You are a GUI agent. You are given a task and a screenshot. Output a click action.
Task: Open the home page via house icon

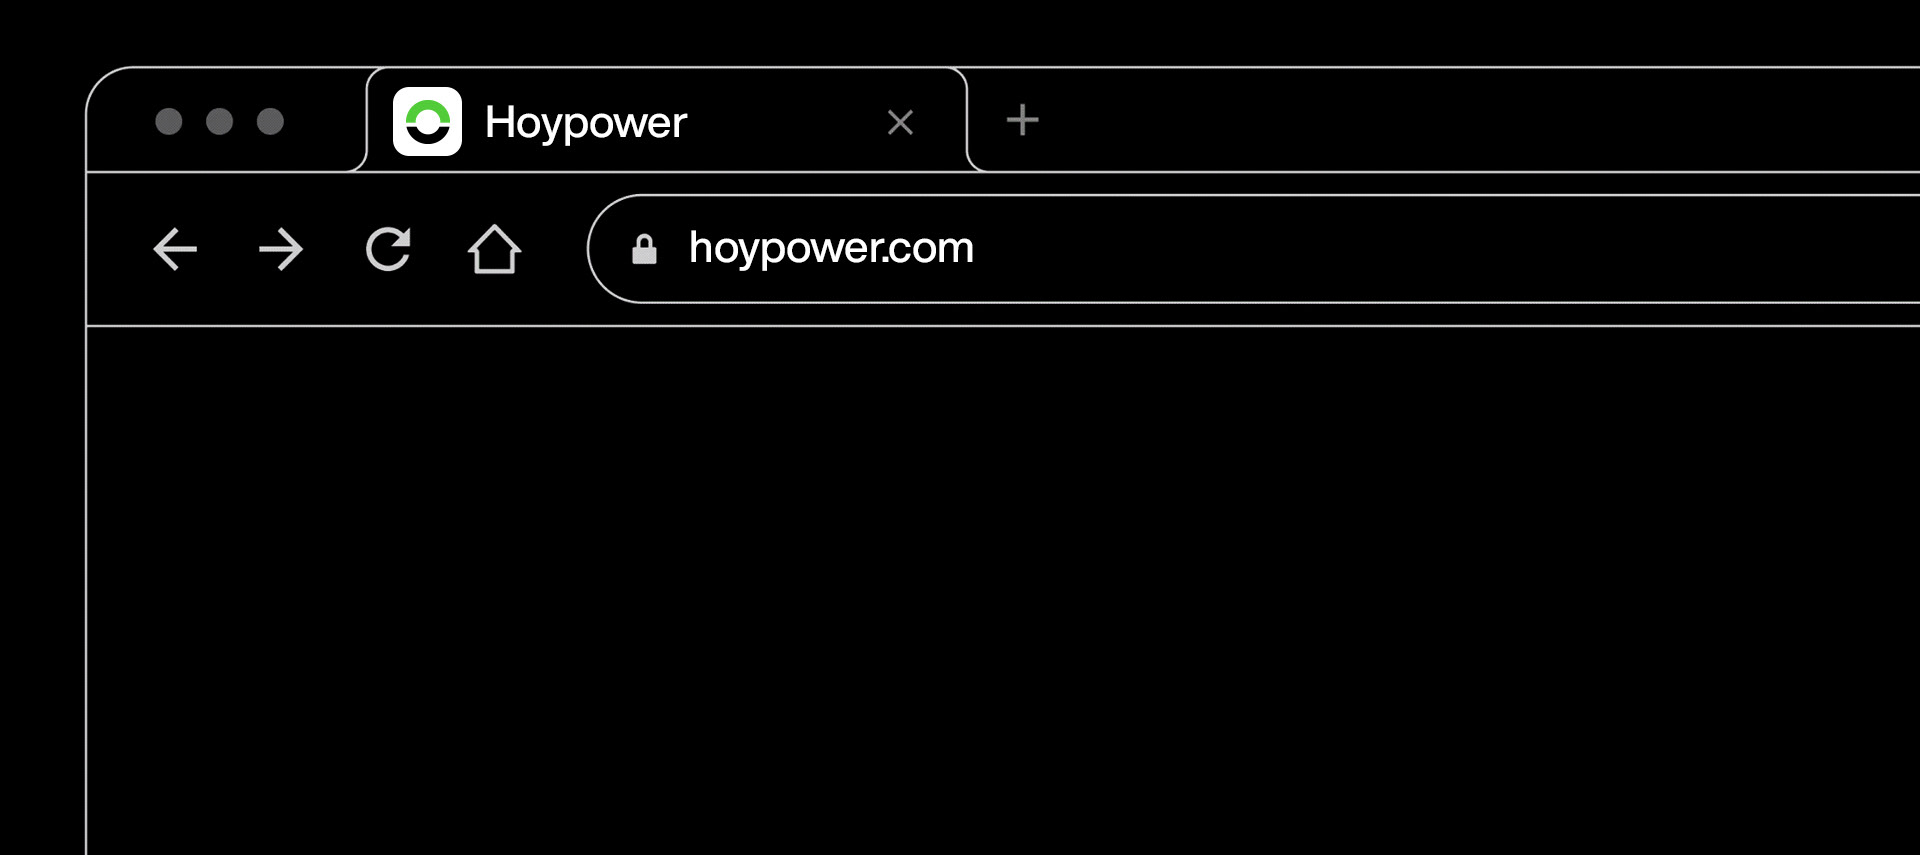tap(494, 249)
